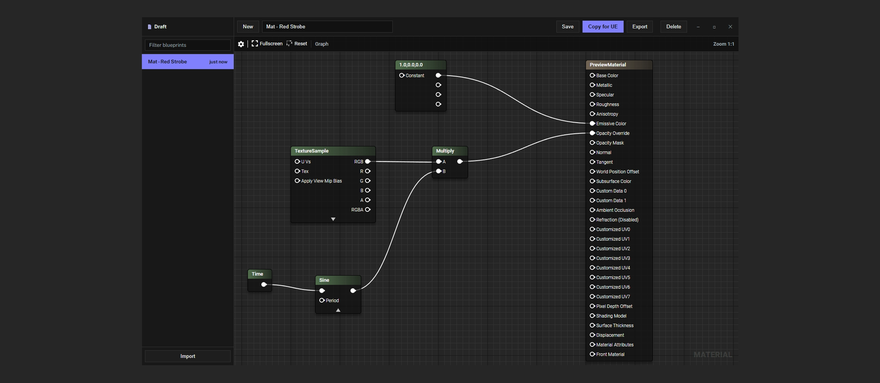
Task: Click the Tangent pin label
Action: [604, 162]
